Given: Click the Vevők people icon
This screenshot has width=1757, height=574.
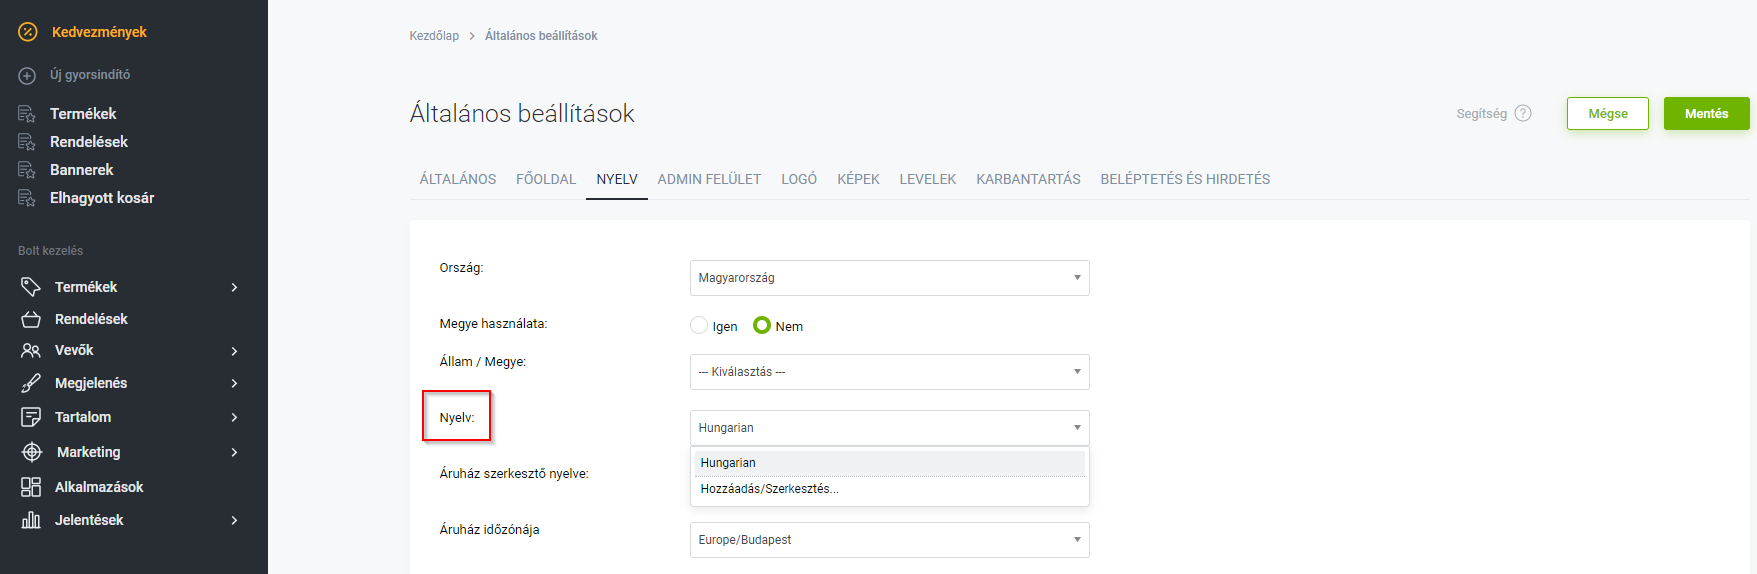Looking at the screenshot, I should 31,351.
